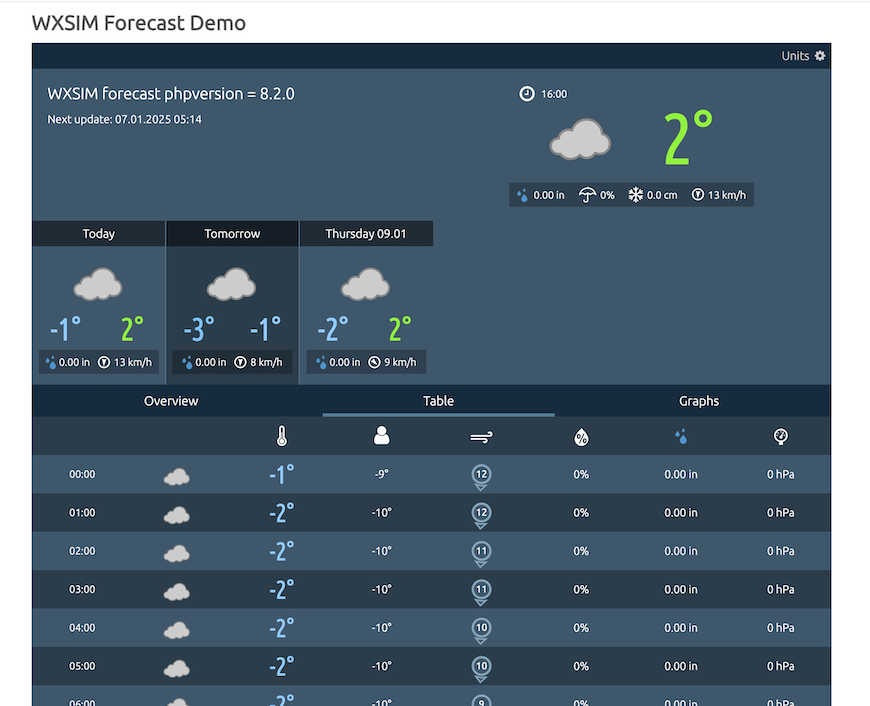Click the wind badge in 03:00 row

coord(481,591)
